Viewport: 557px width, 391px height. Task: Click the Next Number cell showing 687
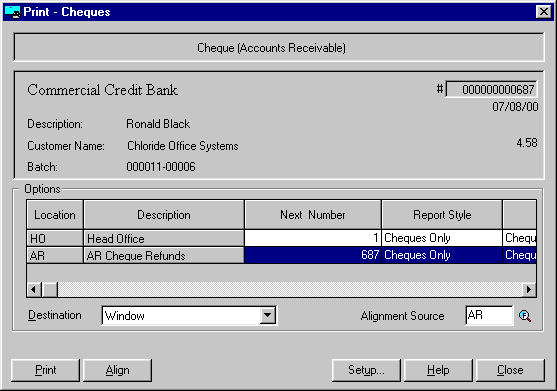(x=313, y=255)
